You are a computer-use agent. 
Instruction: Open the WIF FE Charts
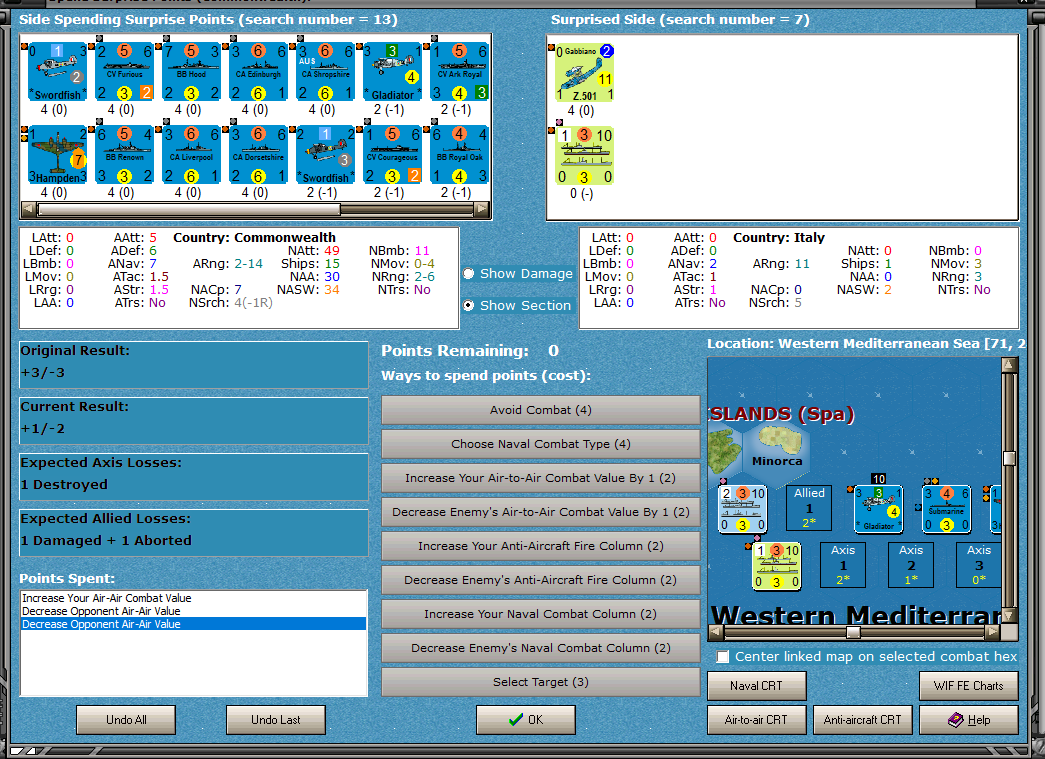[968, 686]
